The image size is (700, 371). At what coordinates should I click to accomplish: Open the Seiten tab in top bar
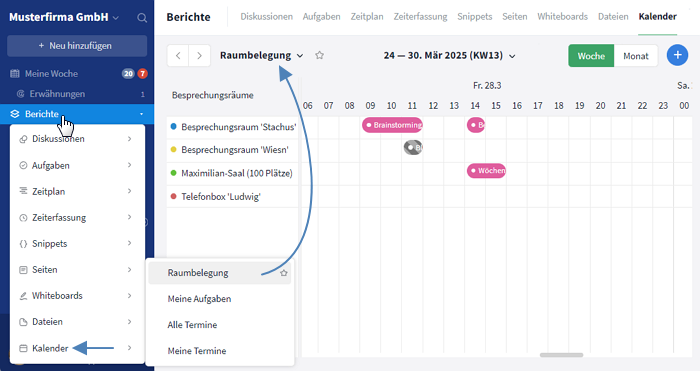point(515,17)
